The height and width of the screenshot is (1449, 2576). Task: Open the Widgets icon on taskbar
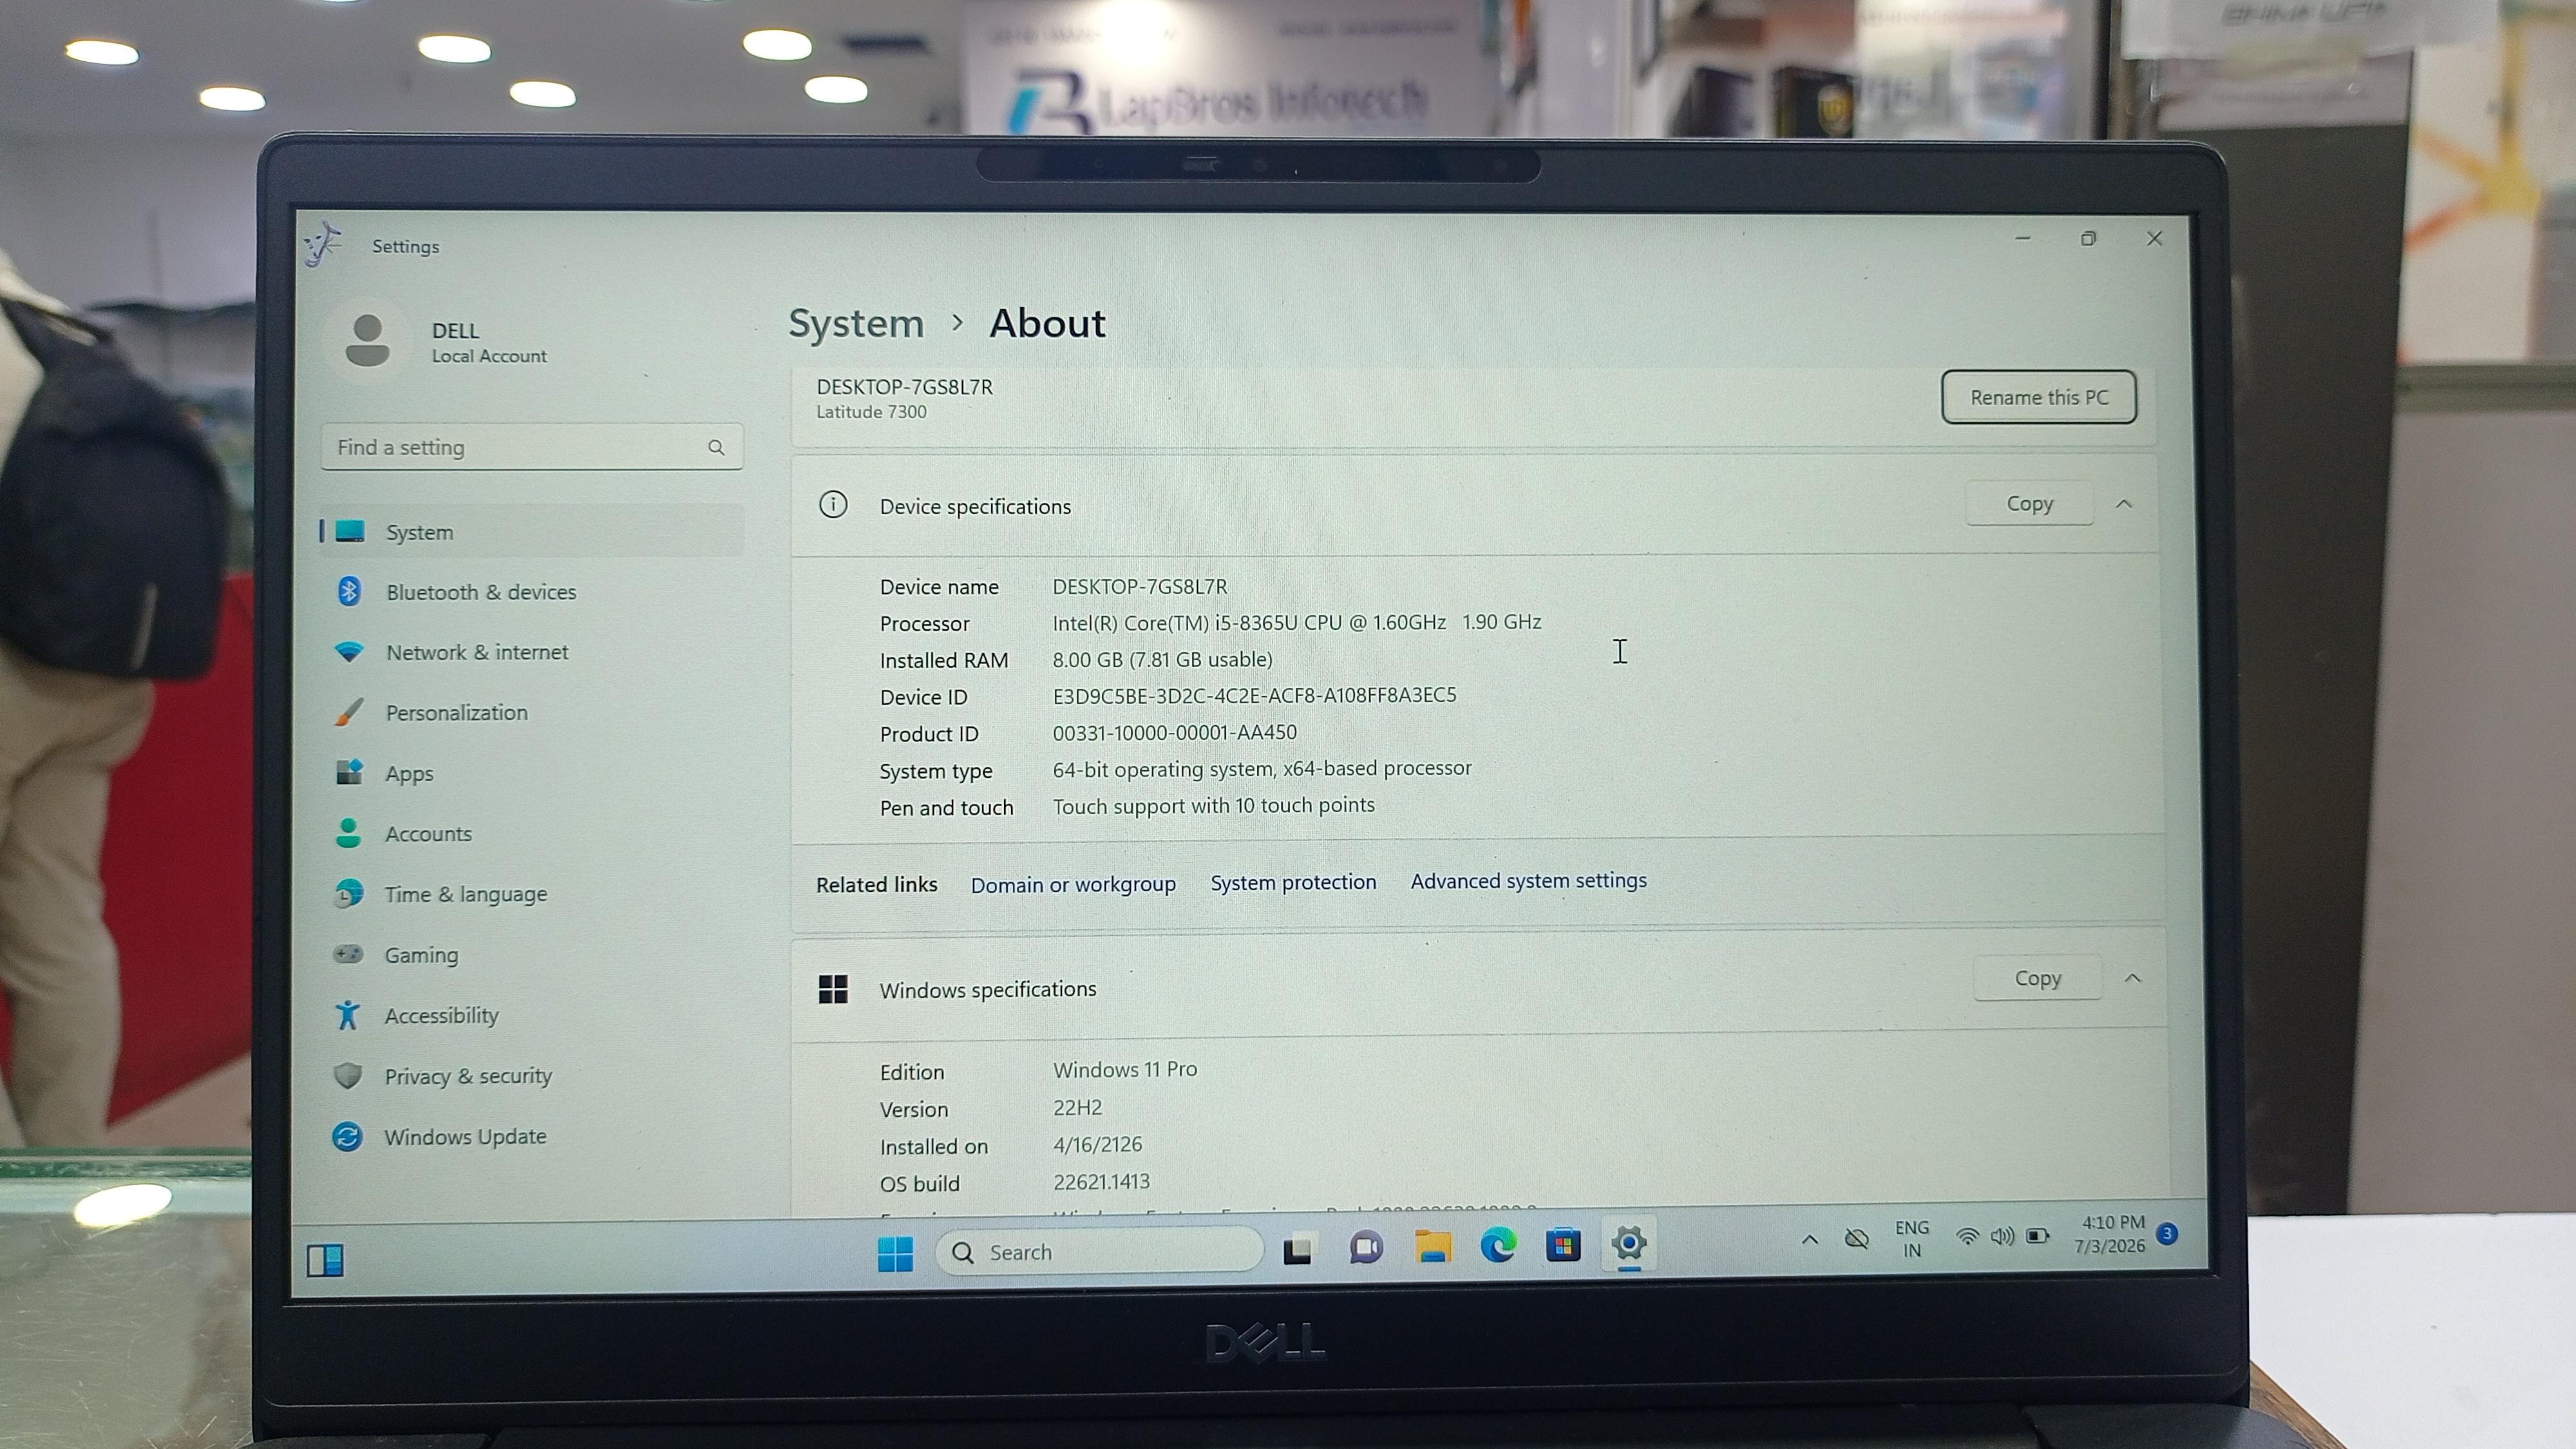coord(325,1260)
